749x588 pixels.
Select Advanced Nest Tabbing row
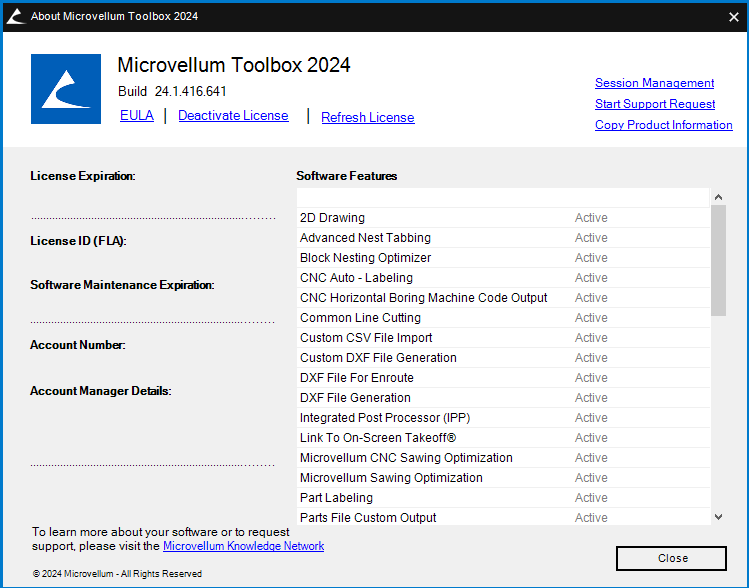coord(503,238)
